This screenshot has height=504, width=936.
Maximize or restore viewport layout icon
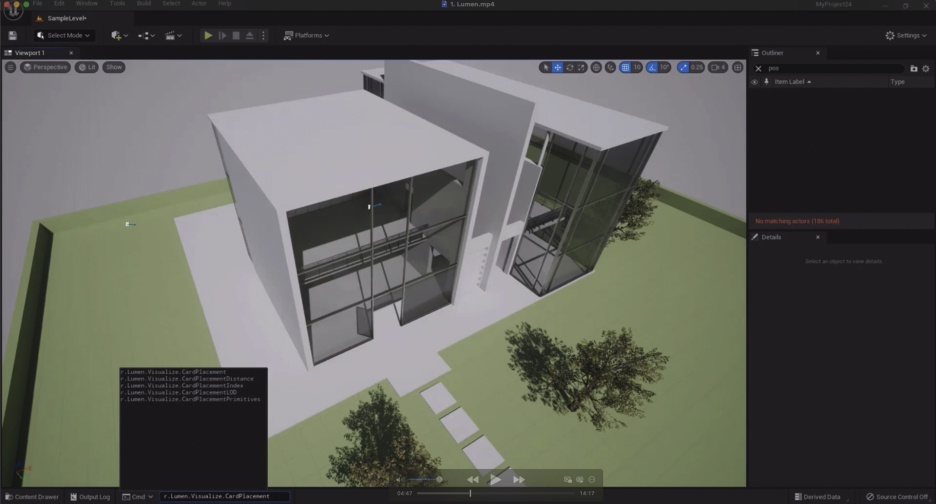[738, 67]
